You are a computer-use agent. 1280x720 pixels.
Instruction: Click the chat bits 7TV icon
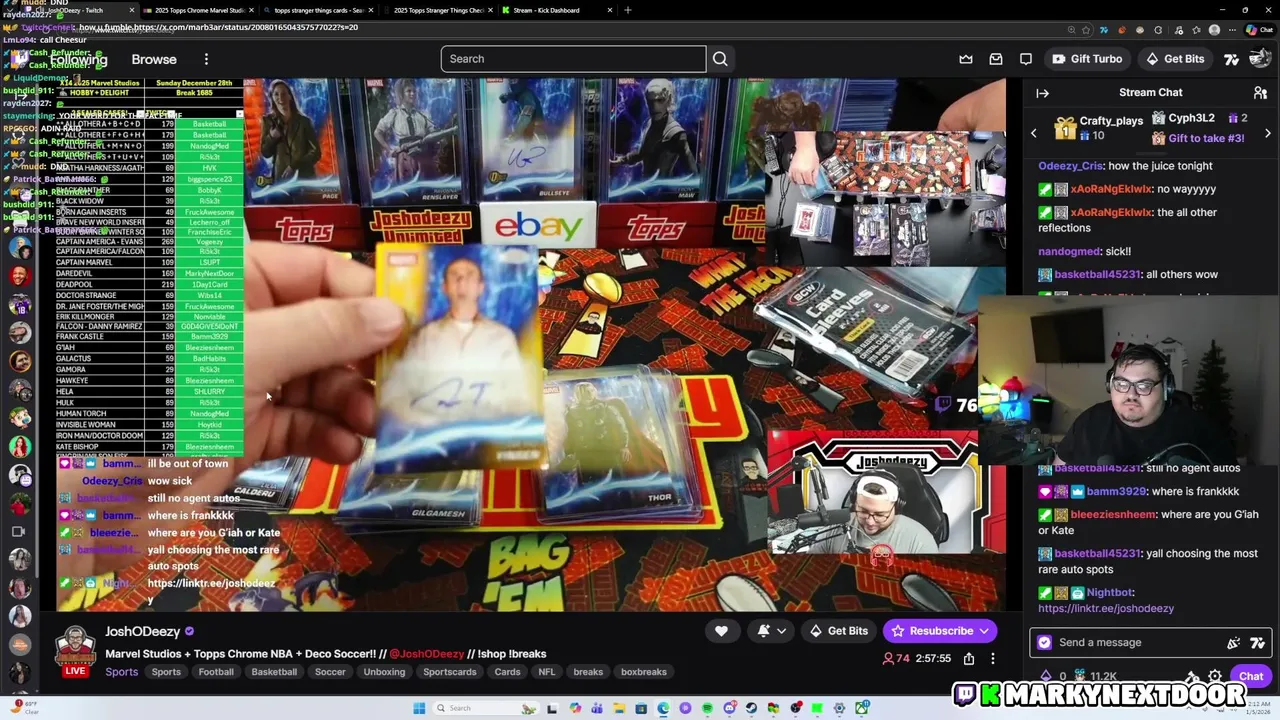click(x=1258, y=643)
